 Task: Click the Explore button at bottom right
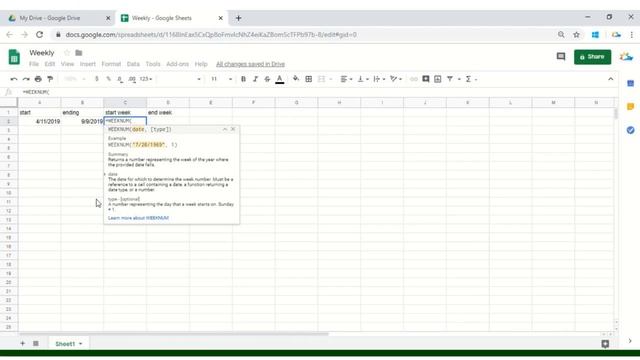[x=605, y=344]
